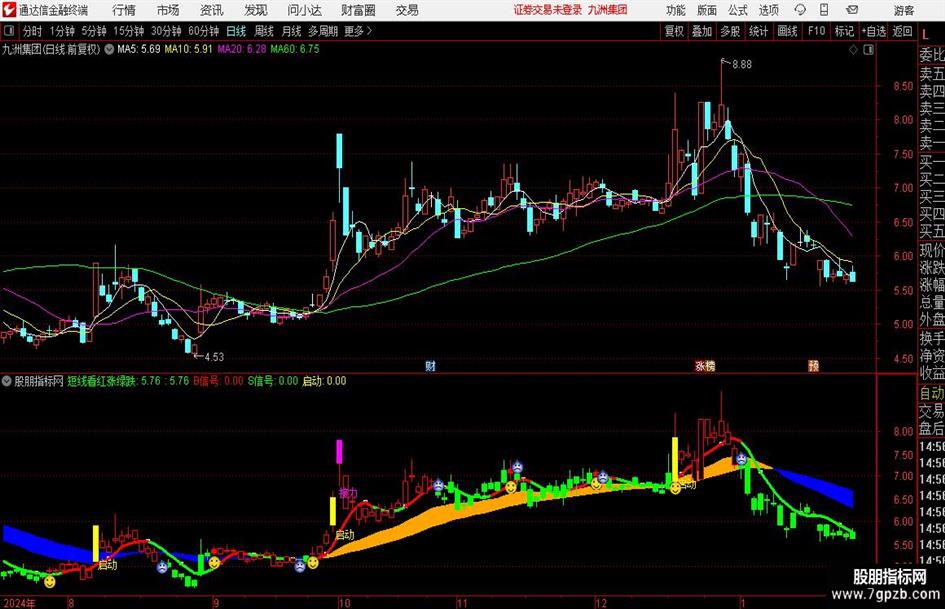Image resolution: width=945 pixels, height=609 pixels.
Task: Click the mobile phone icon in top bar
Action: pos(824,10)
